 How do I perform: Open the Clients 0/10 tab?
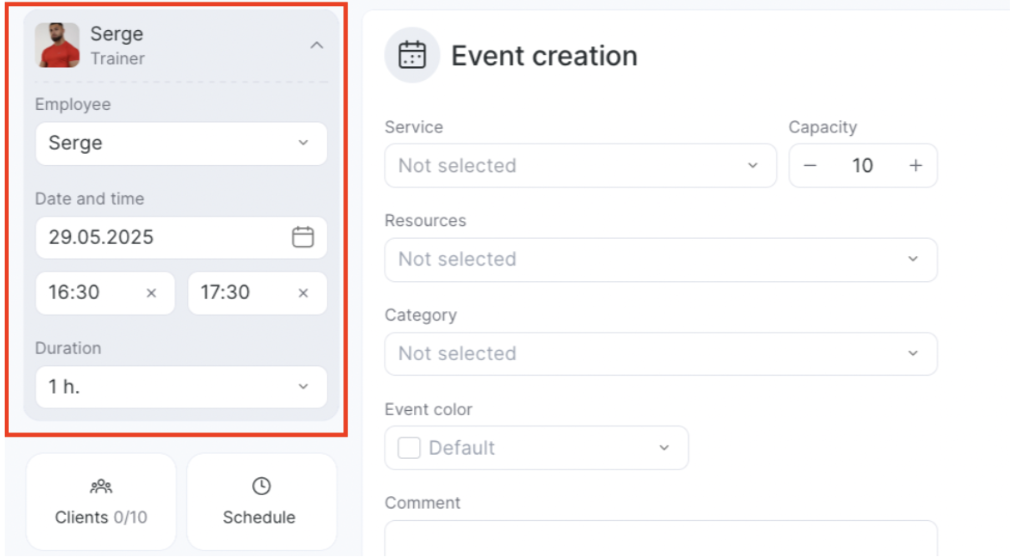tap(101, 502)
